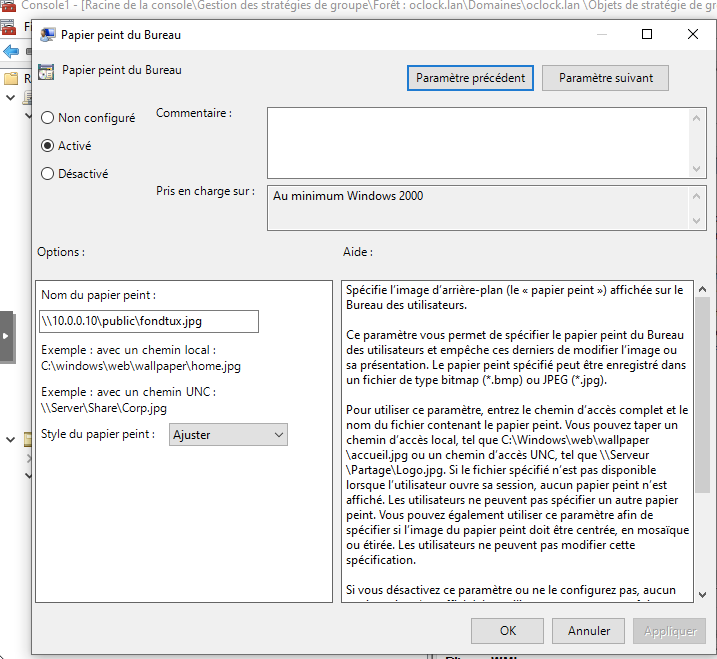This screenshot has width=717, height=659.
Task: Click the Nom du papier peint path field
Action: click(x=149, y=321)
